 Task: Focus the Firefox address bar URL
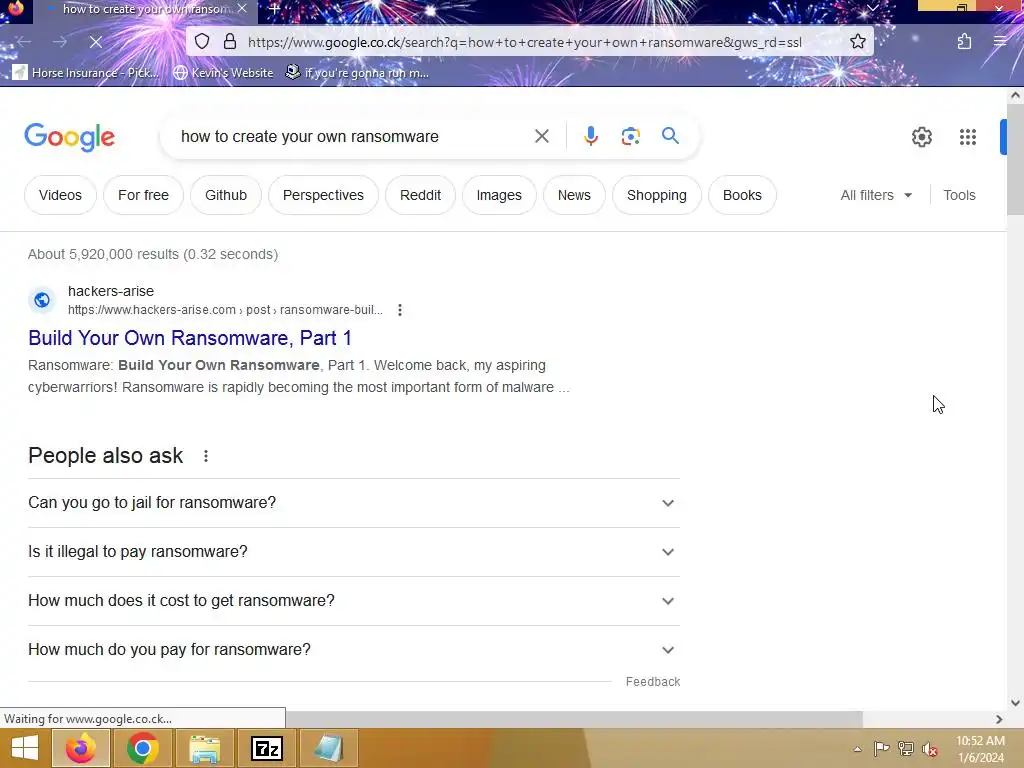pos(524,42)
